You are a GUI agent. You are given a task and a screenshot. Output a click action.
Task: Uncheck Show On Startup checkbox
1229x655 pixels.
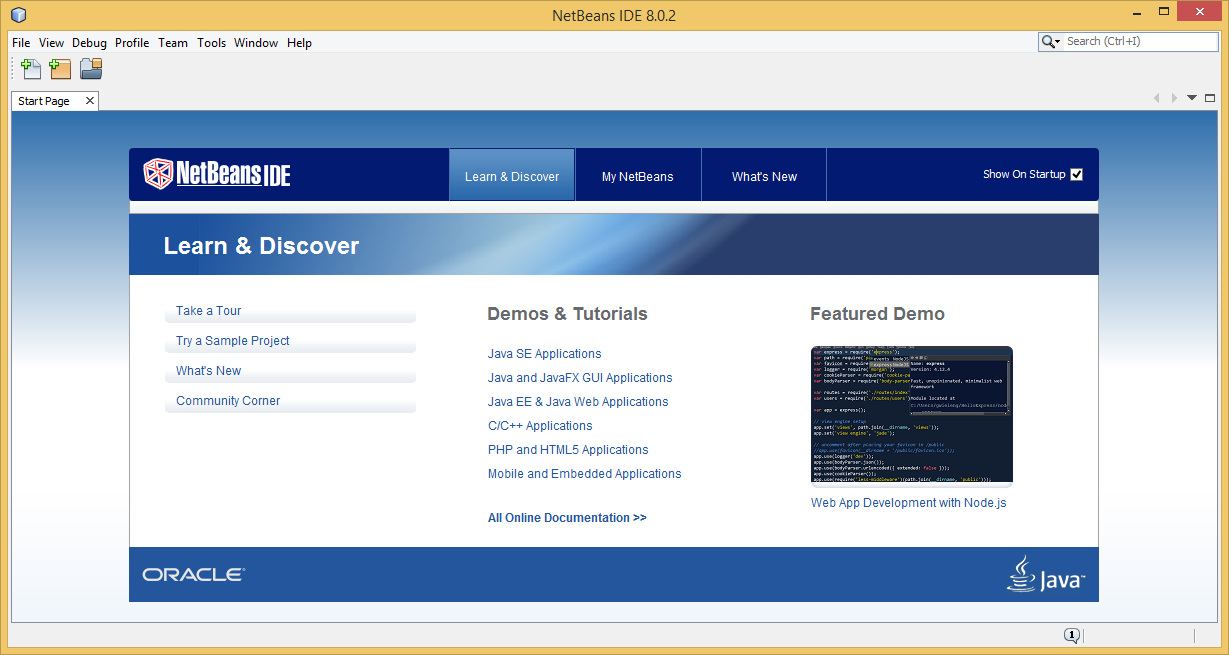pyautogui.click(x=1076, y=174)
